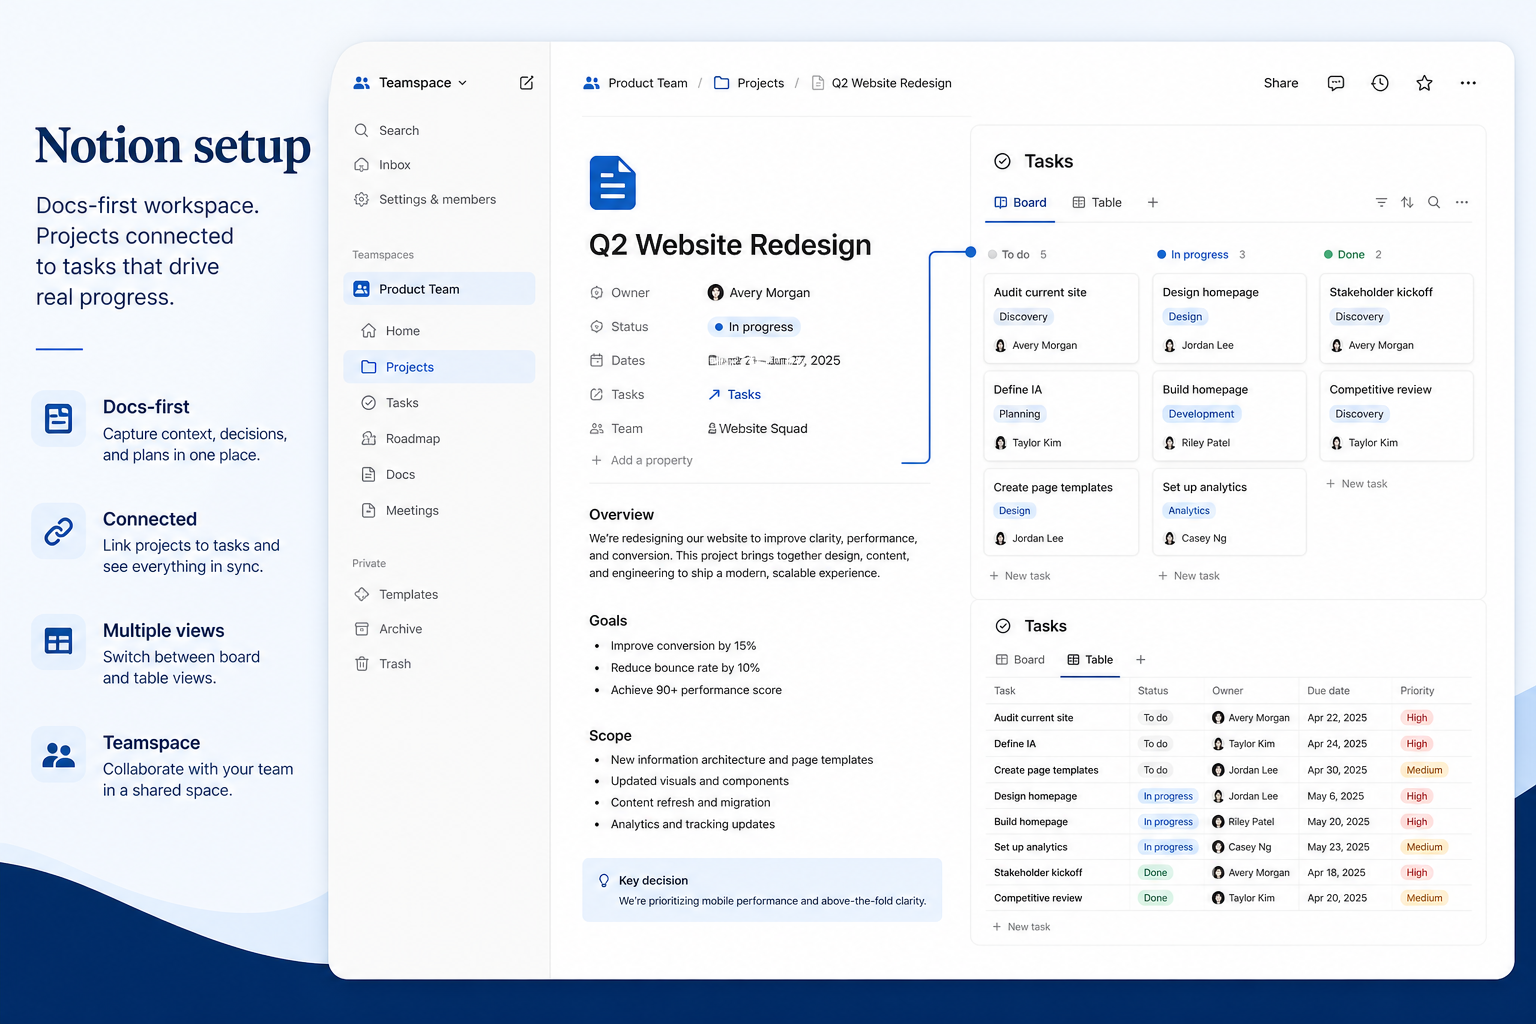This screenshot has height=1024, width=1536.
Task: Add New task at bottom of table
Action: [x=1021, y=928]
